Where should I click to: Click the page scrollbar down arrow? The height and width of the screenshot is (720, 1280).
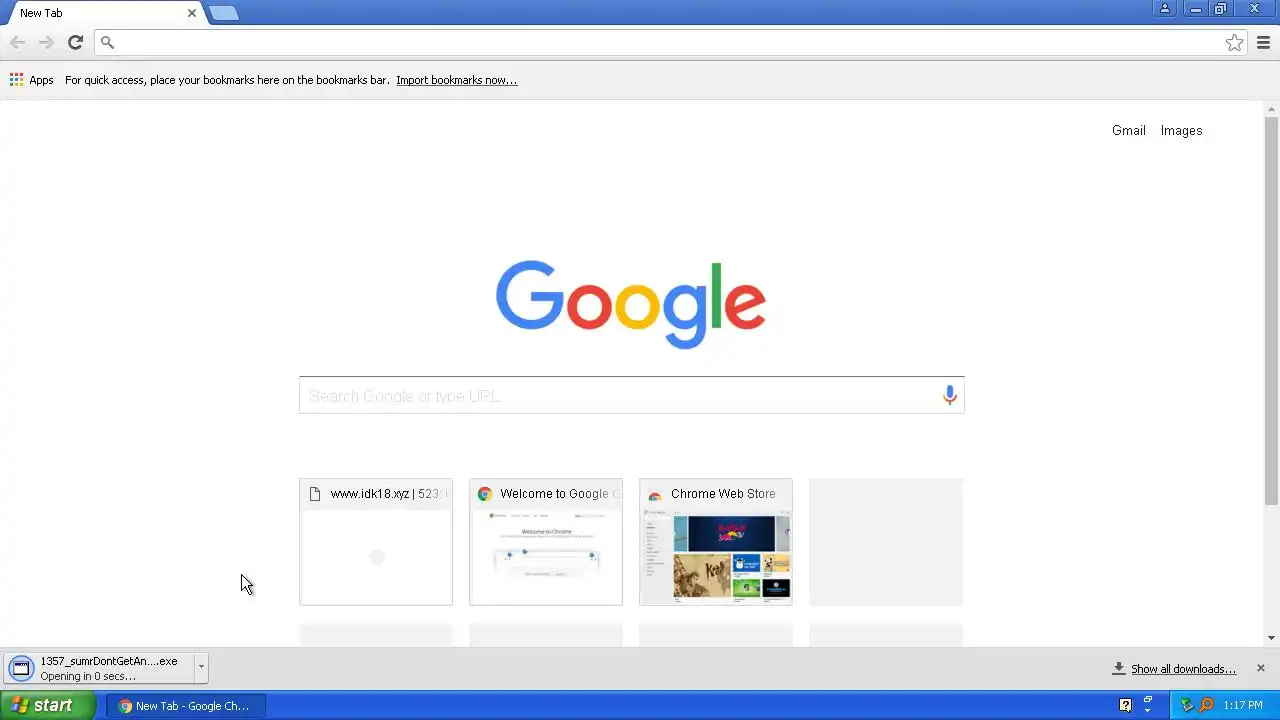click(x=1271, y=637)
